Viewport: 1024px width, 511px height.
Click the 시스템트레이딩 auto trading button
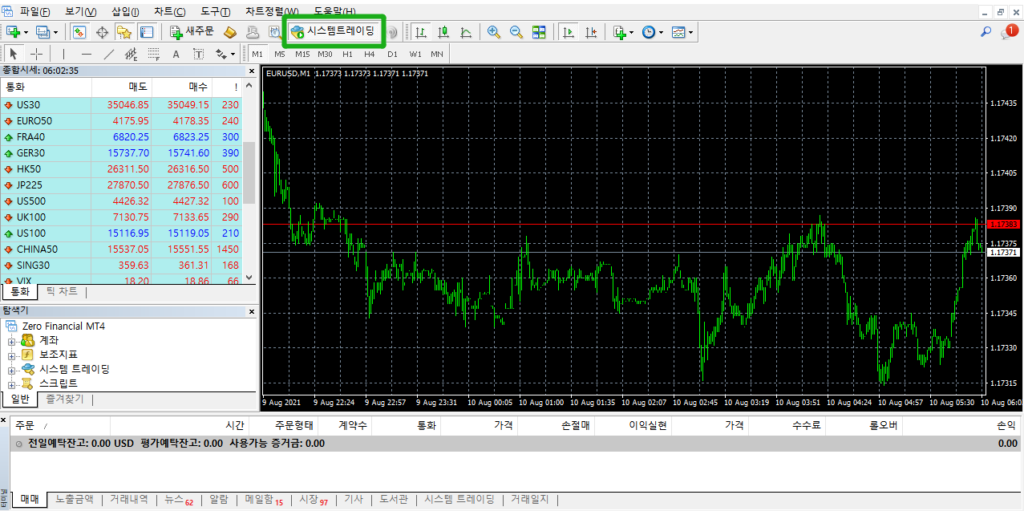pyautogui.click(x=334, y=31)
